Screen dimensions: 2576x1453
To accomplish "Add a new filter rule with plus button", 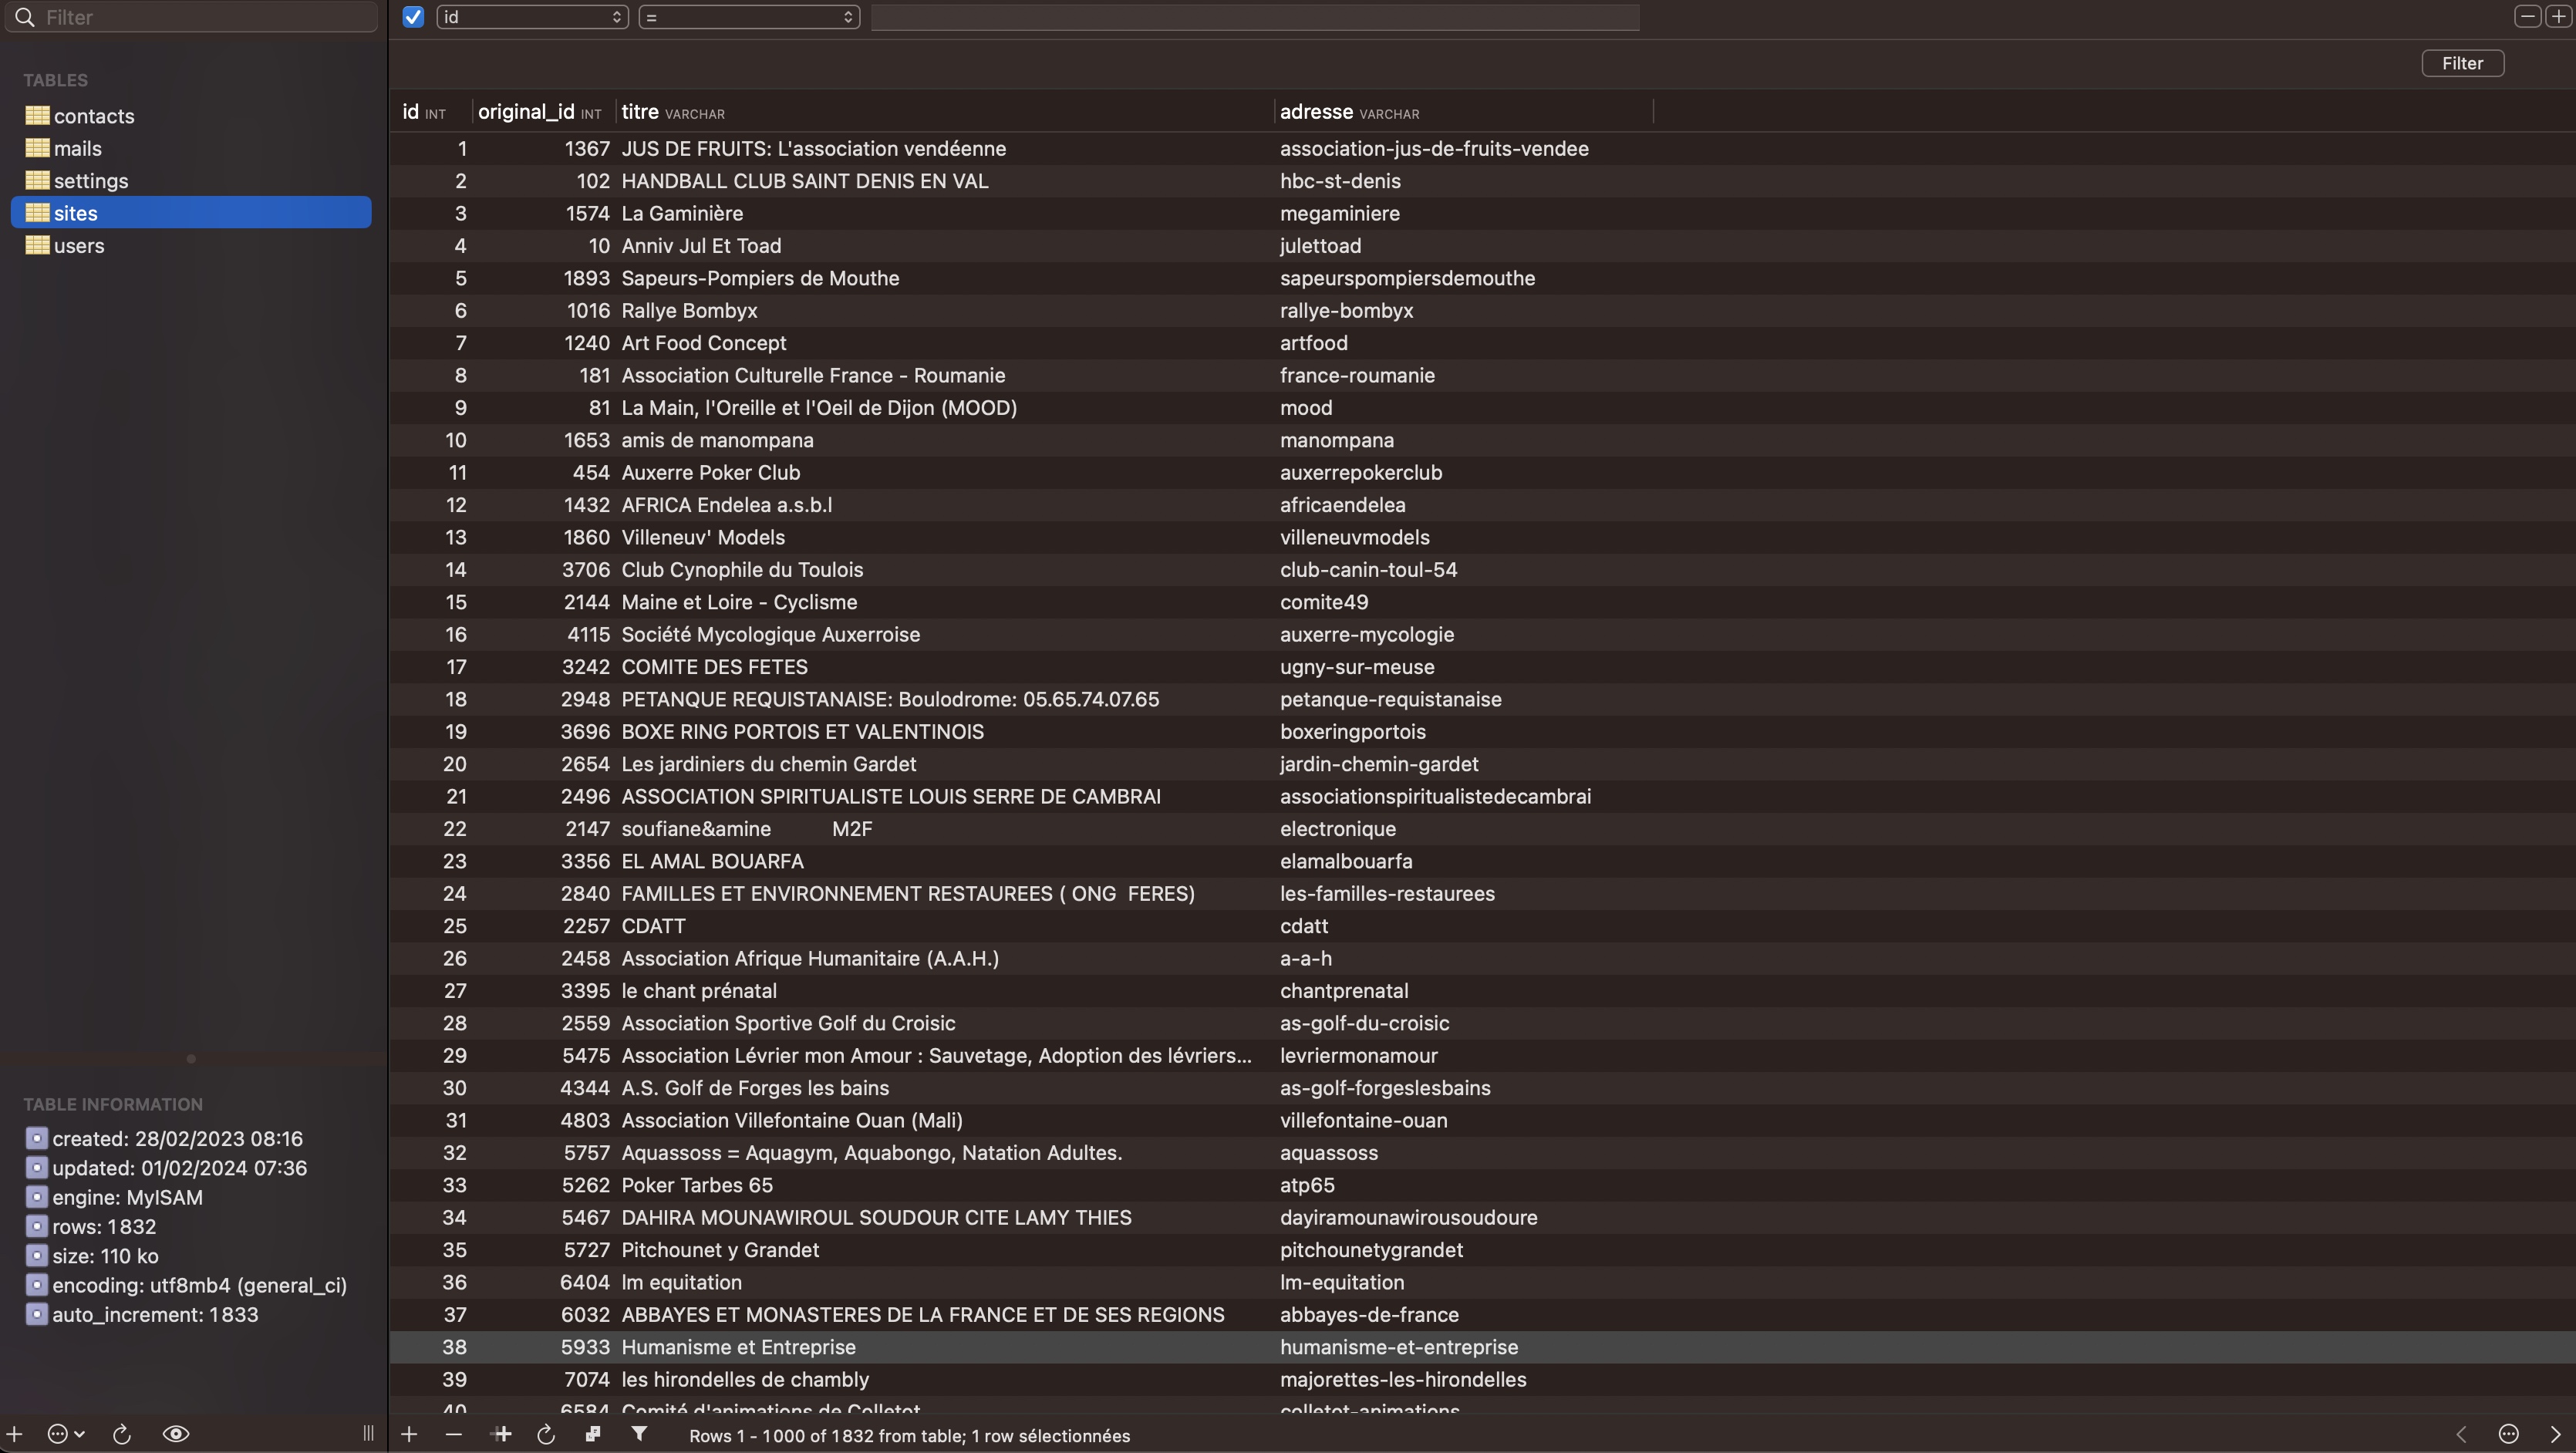I will [2558, 16].
